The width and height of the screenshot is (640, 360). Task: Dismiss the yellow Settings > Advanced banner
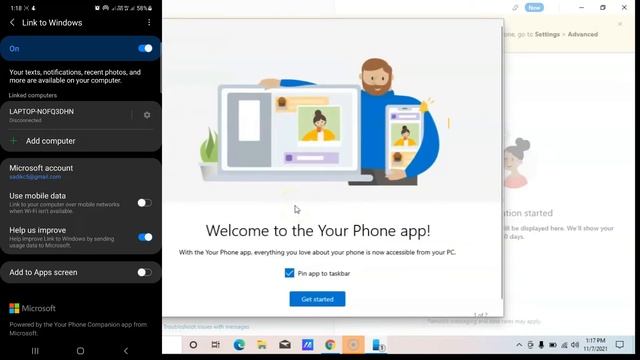pos(620,24)
